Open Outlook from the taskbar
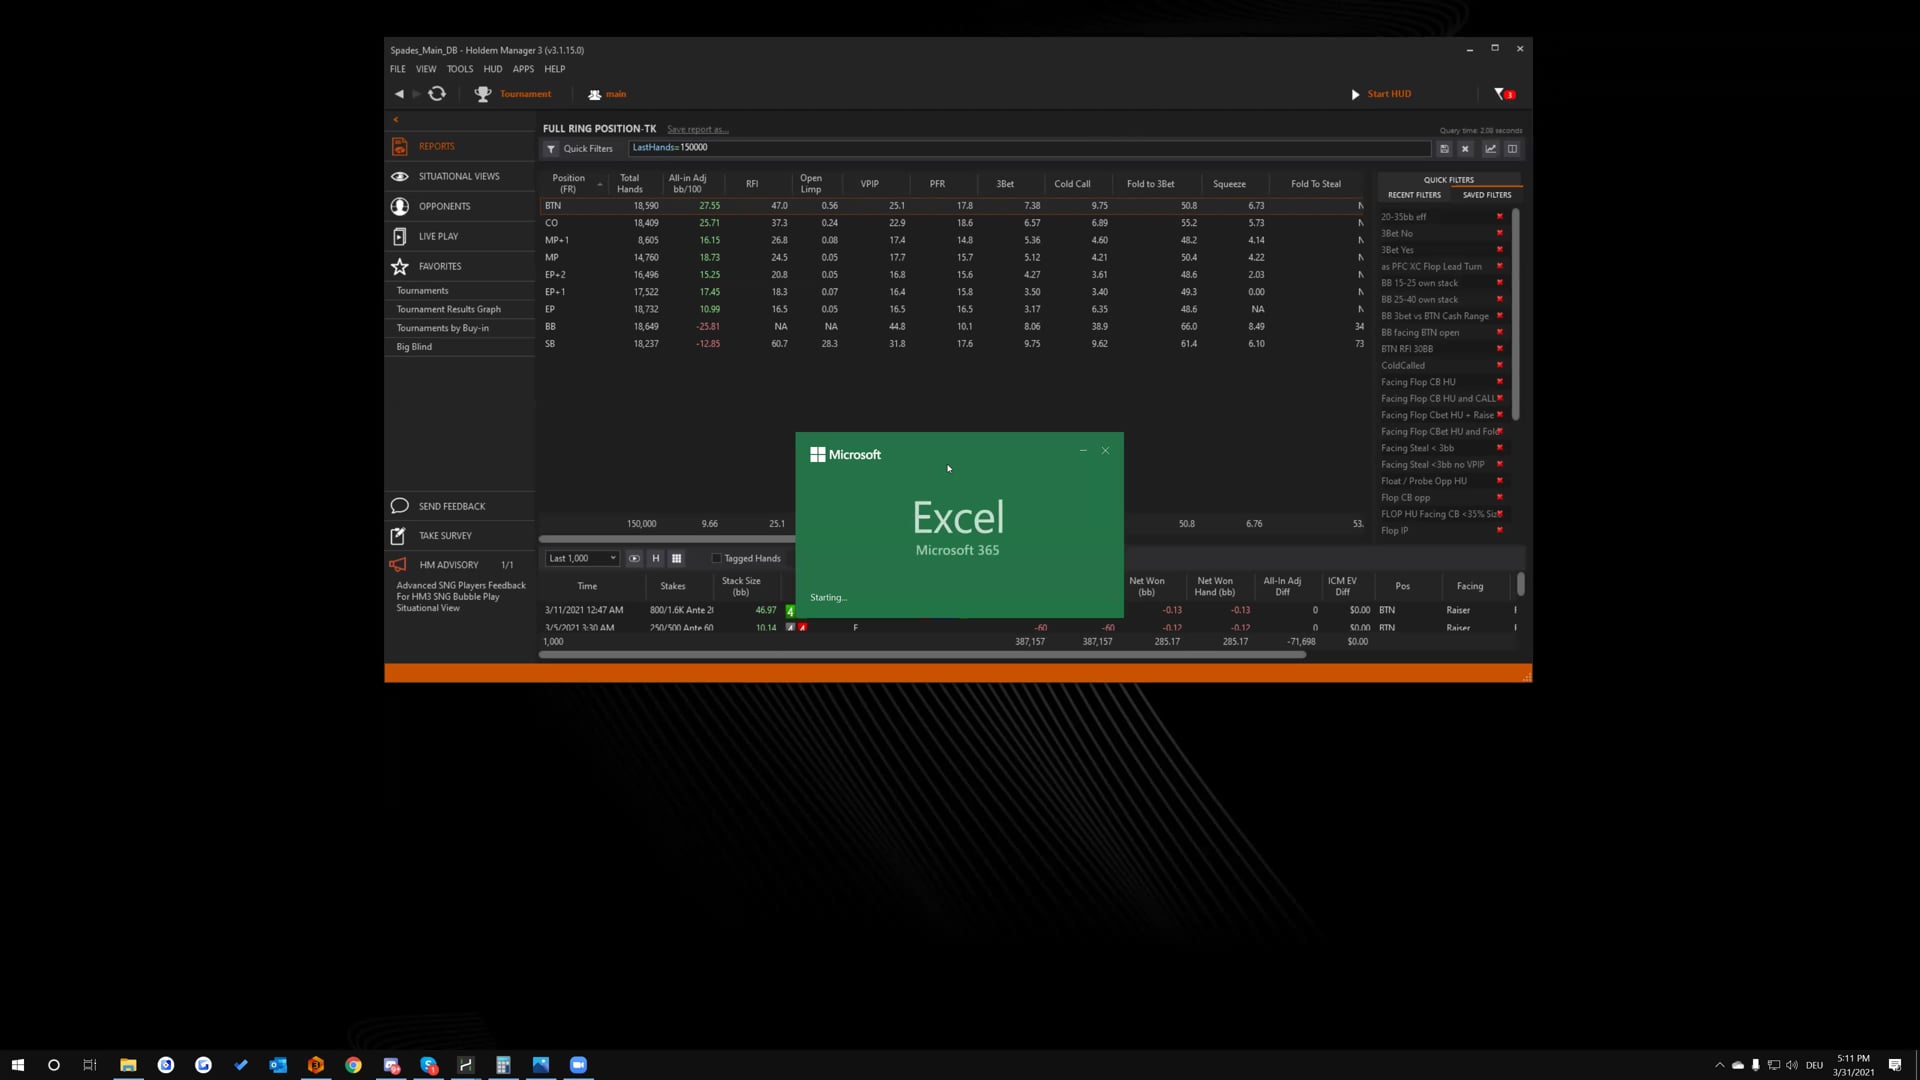This screenshot has width=1920, height=1080. coord(278,1065)
